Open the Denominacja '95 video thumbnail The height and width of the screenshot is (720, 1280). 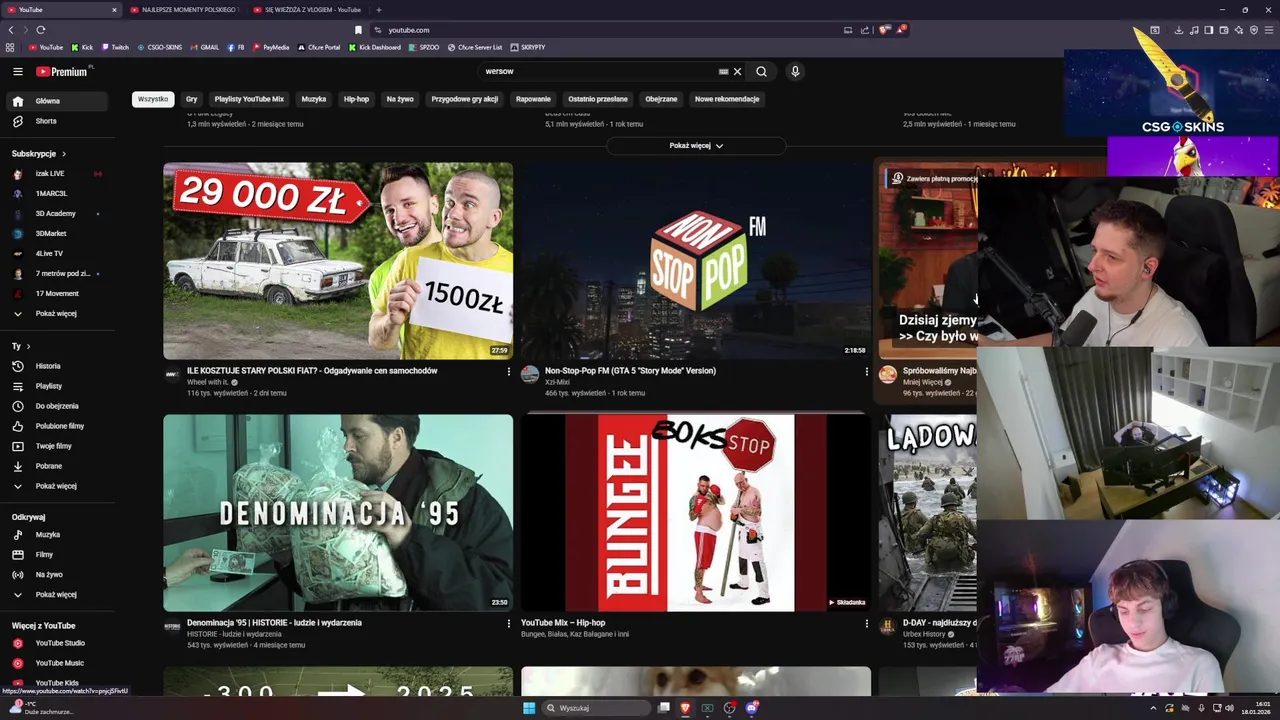[x=338, y=513]
